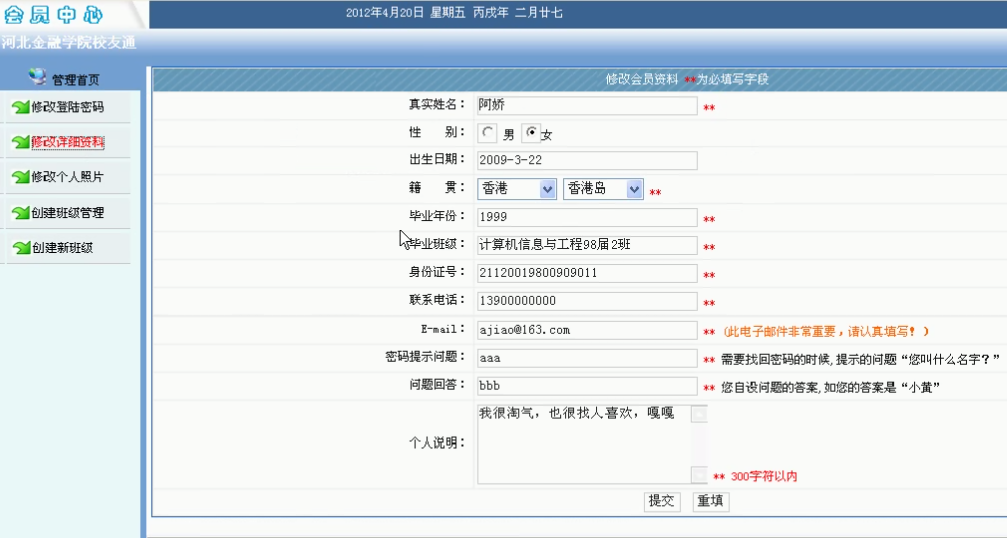Viewport: 1007px width, 538px height.
Task: Click the 密码提示问题 input field
Action: pos(587,358)
